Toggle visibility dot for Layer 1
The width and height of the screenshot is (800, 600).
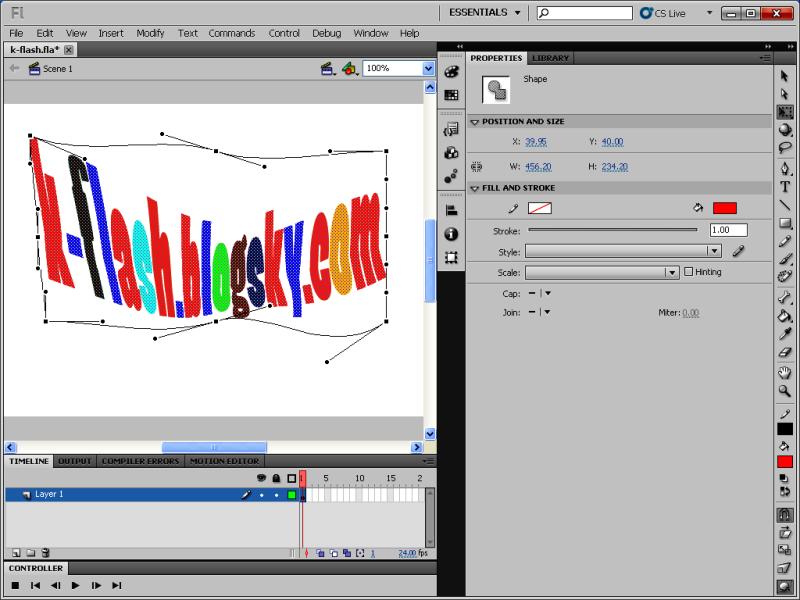[x=262, y=494]
